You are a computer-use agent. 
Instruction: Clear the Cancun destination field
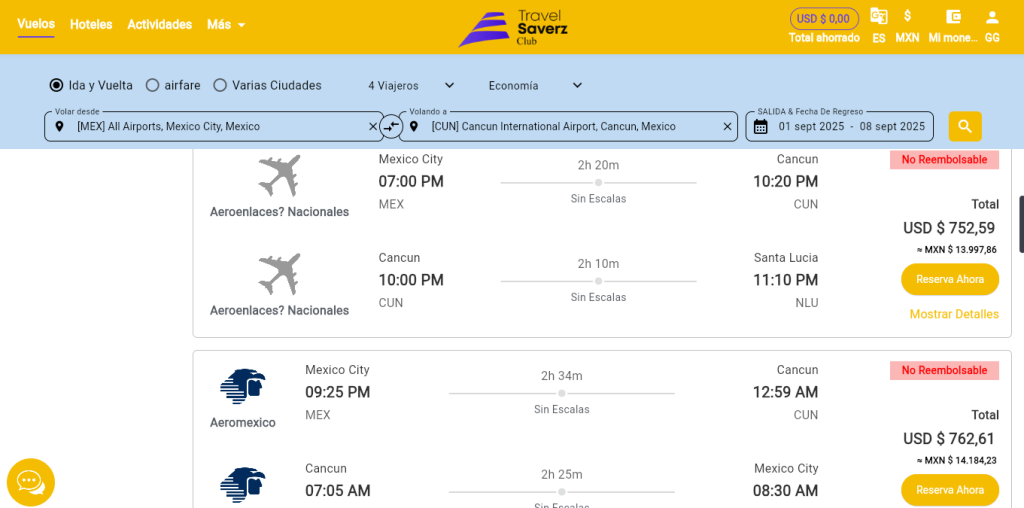(727, 127)
